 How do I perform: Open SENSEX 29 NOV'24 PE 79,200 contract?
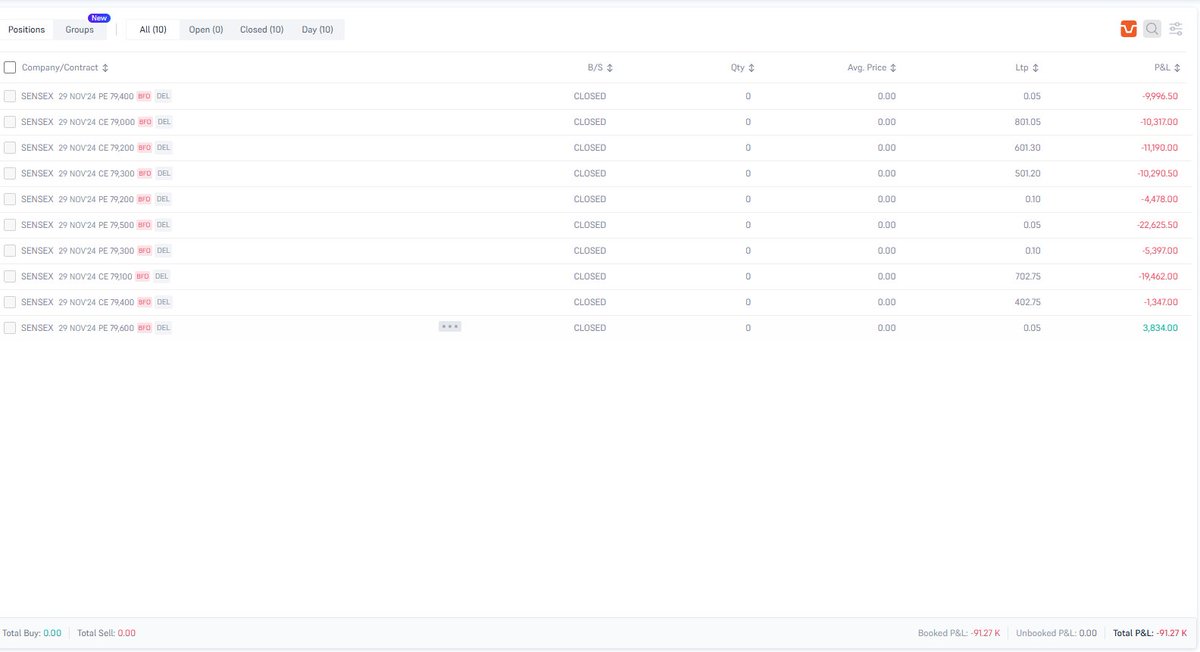coord(77,199)
